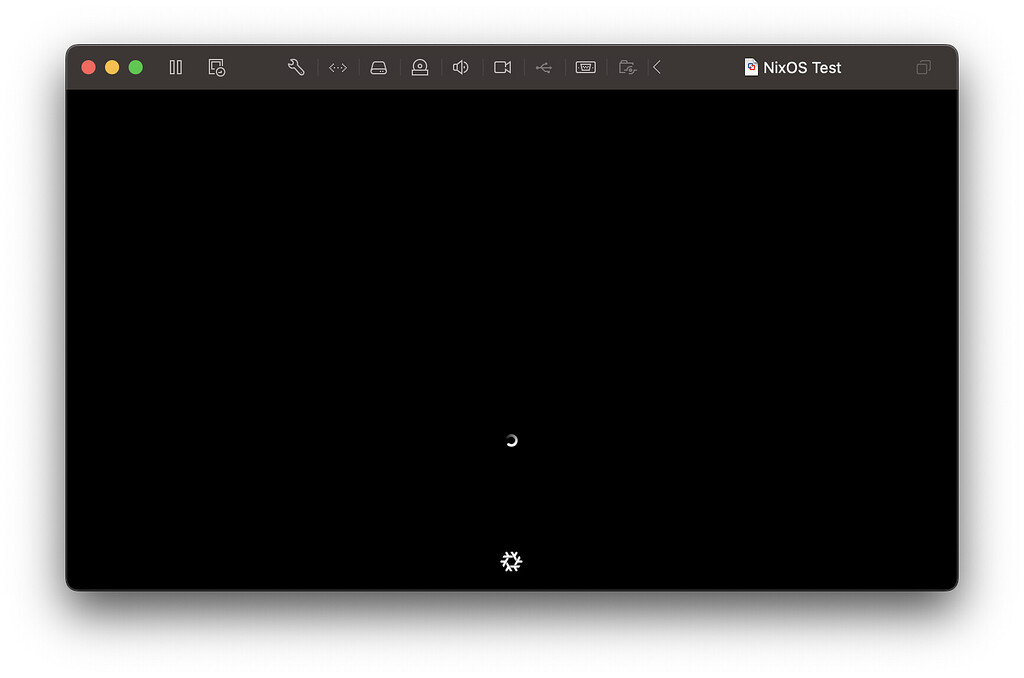1024x678 pixels.
Task: Select the NixOS Test window title
Action: click(x=800, y=67)
